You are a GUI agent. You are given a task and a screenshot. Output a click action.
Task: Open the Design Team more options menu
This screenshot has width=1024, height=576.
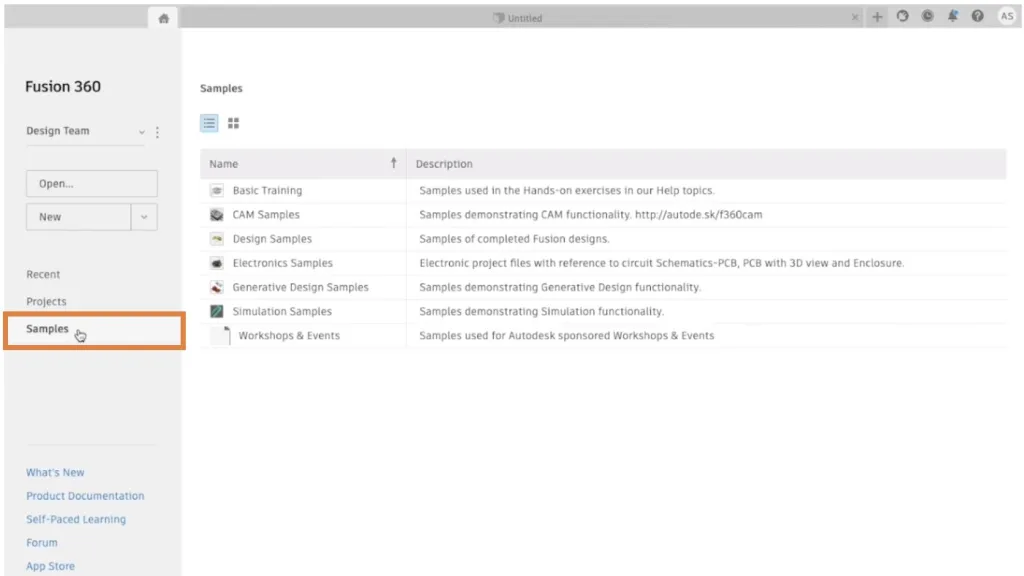coord(157,132)
